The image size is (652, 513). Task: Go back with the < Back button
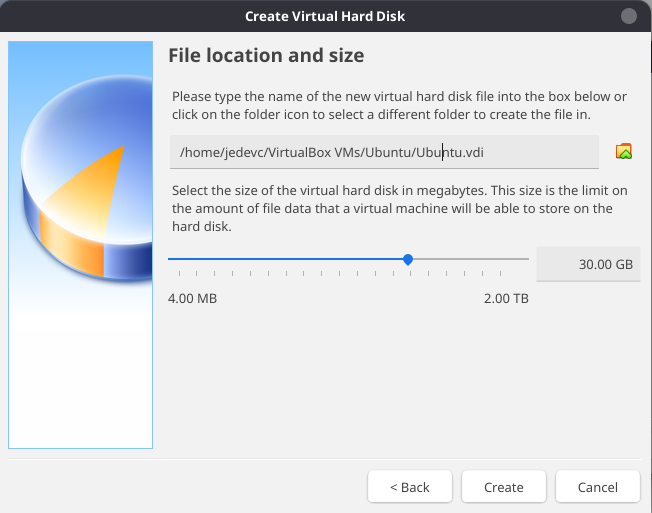[410, 486]
